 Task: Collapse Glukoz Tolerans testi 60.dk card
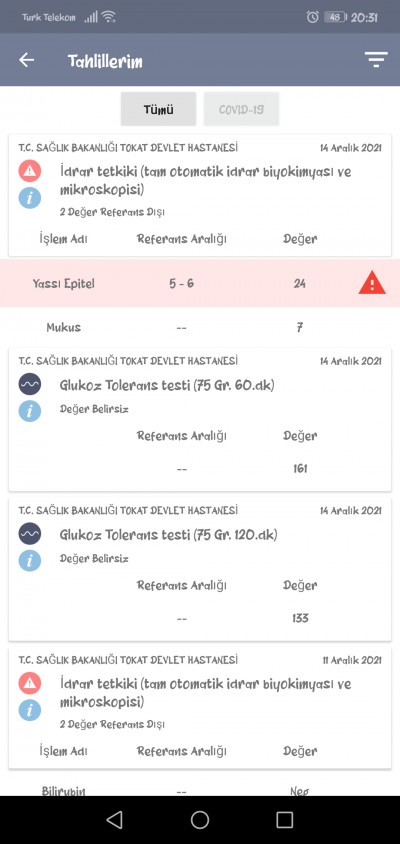pyautogui.click(x=200, y=419)
